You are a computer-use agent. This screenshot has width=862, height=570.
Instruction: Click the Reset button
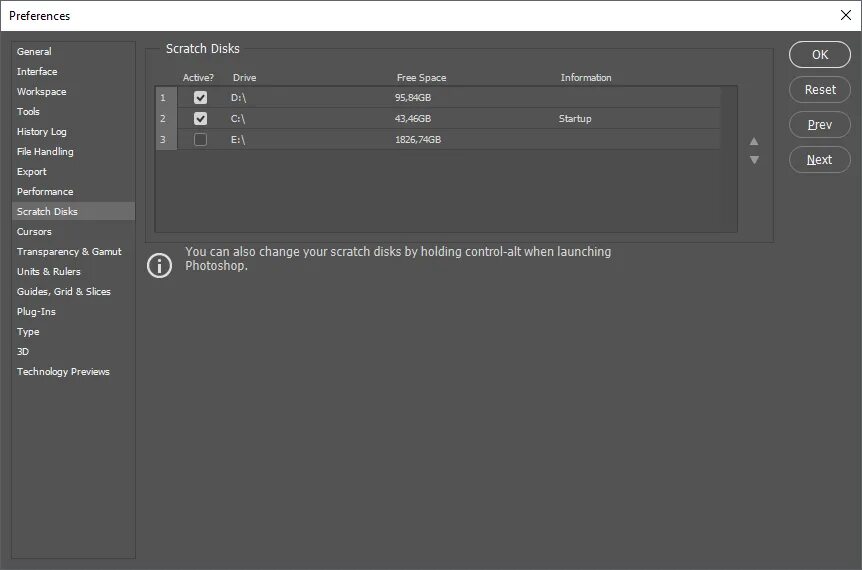820,90
